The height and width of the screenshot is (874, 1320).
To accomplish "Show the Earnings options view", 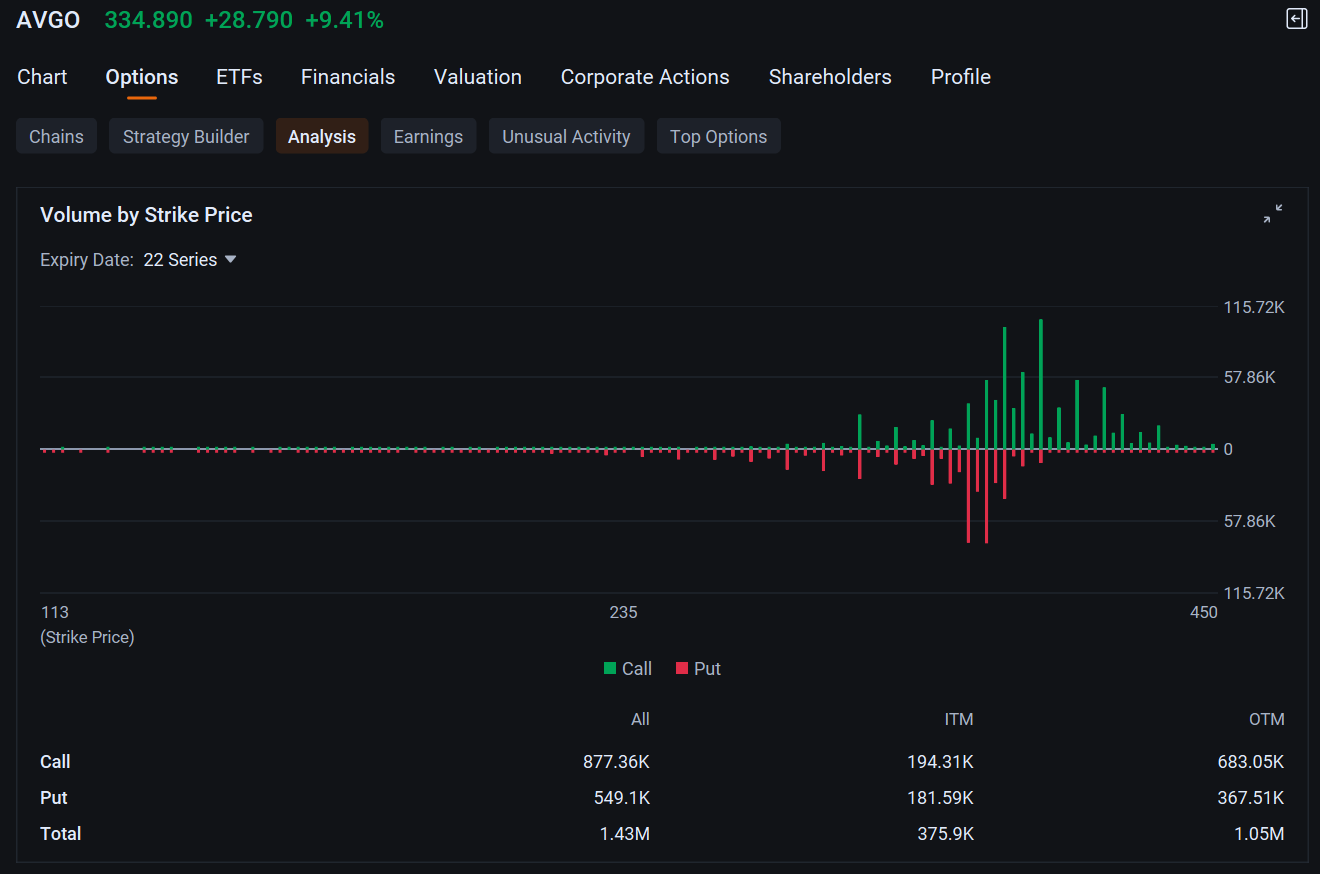I will tap(428, 137).
